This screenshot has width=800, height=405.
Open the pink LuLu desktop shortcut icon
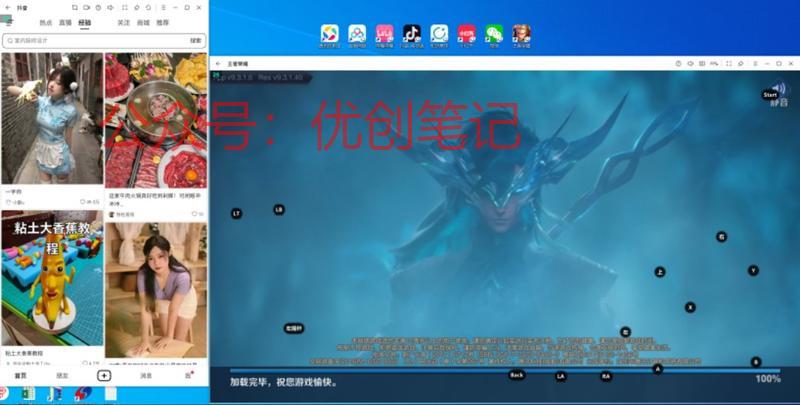(384, 34)
